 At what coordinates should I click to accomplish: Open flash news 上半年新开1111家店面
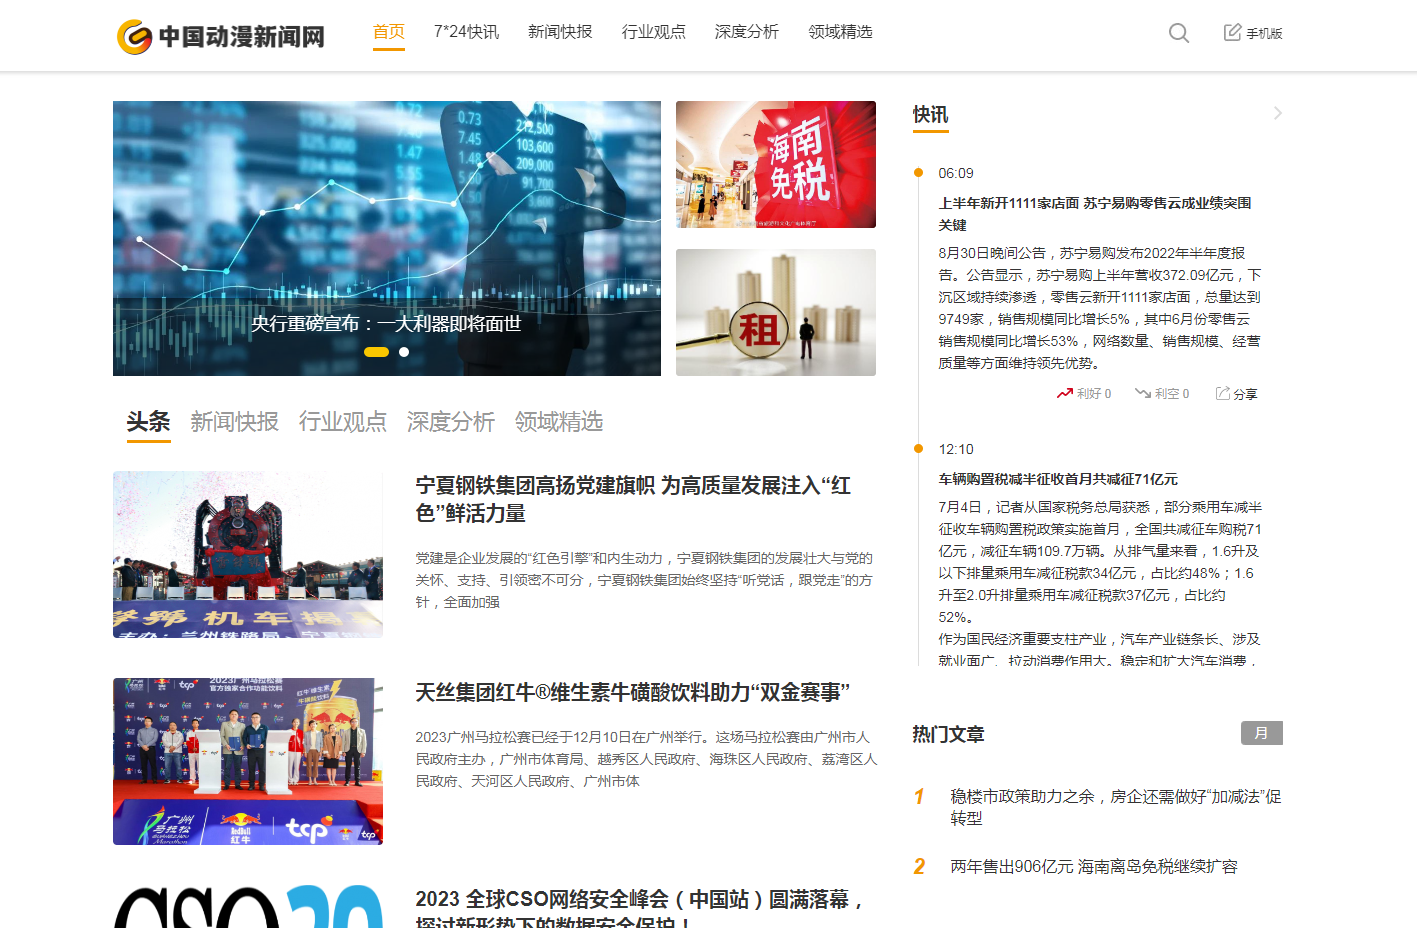tap(1095, 214)
